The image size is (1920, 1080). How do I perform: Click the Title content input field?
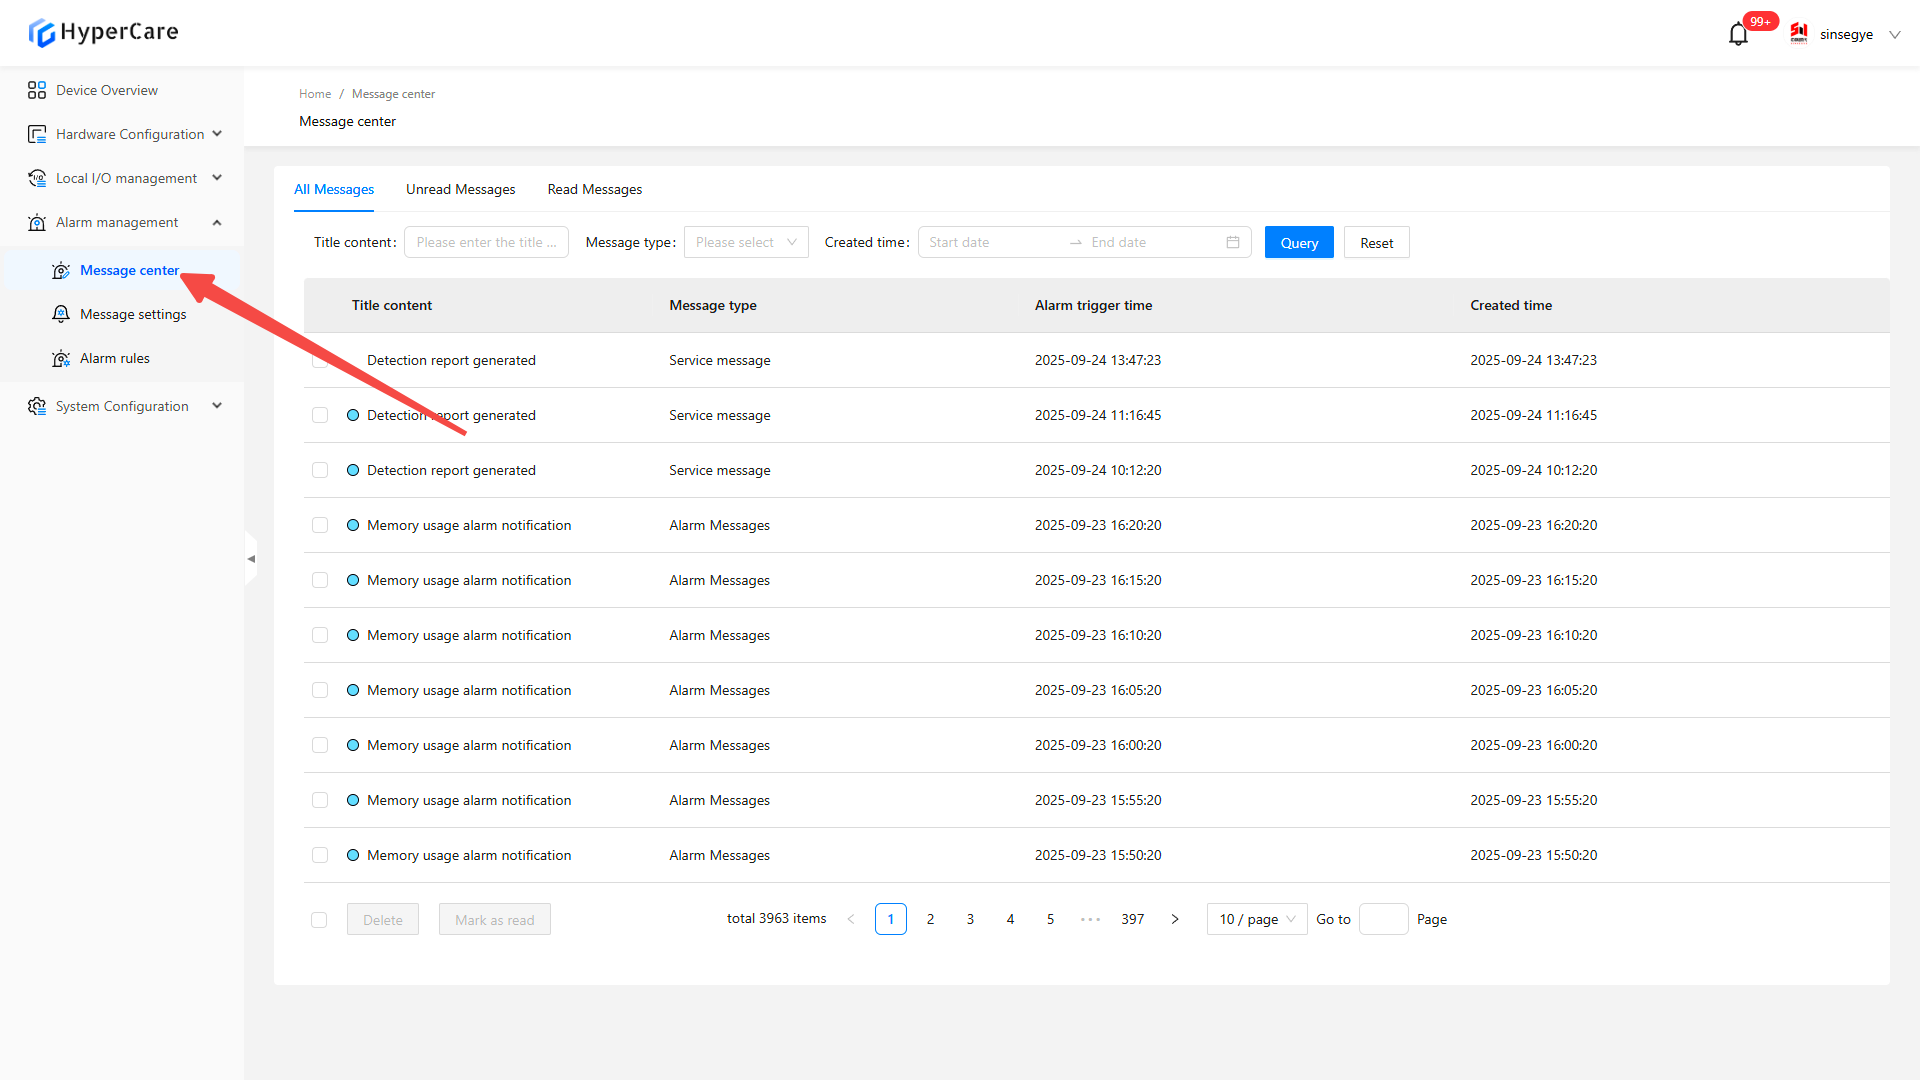click(486, 242)
